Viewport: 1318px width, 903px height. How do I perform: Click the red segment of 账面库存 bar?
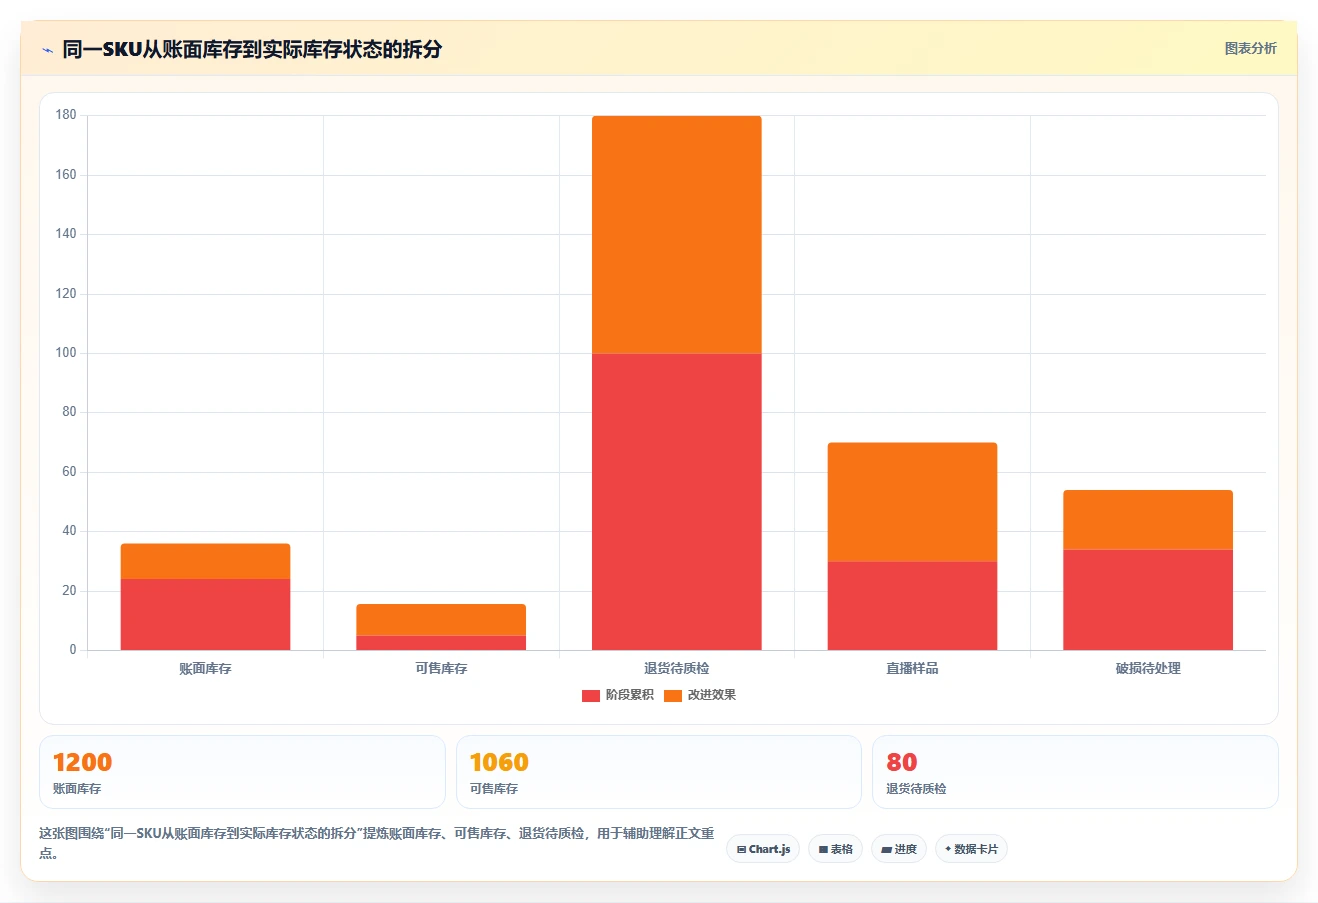tap(205, 615)
